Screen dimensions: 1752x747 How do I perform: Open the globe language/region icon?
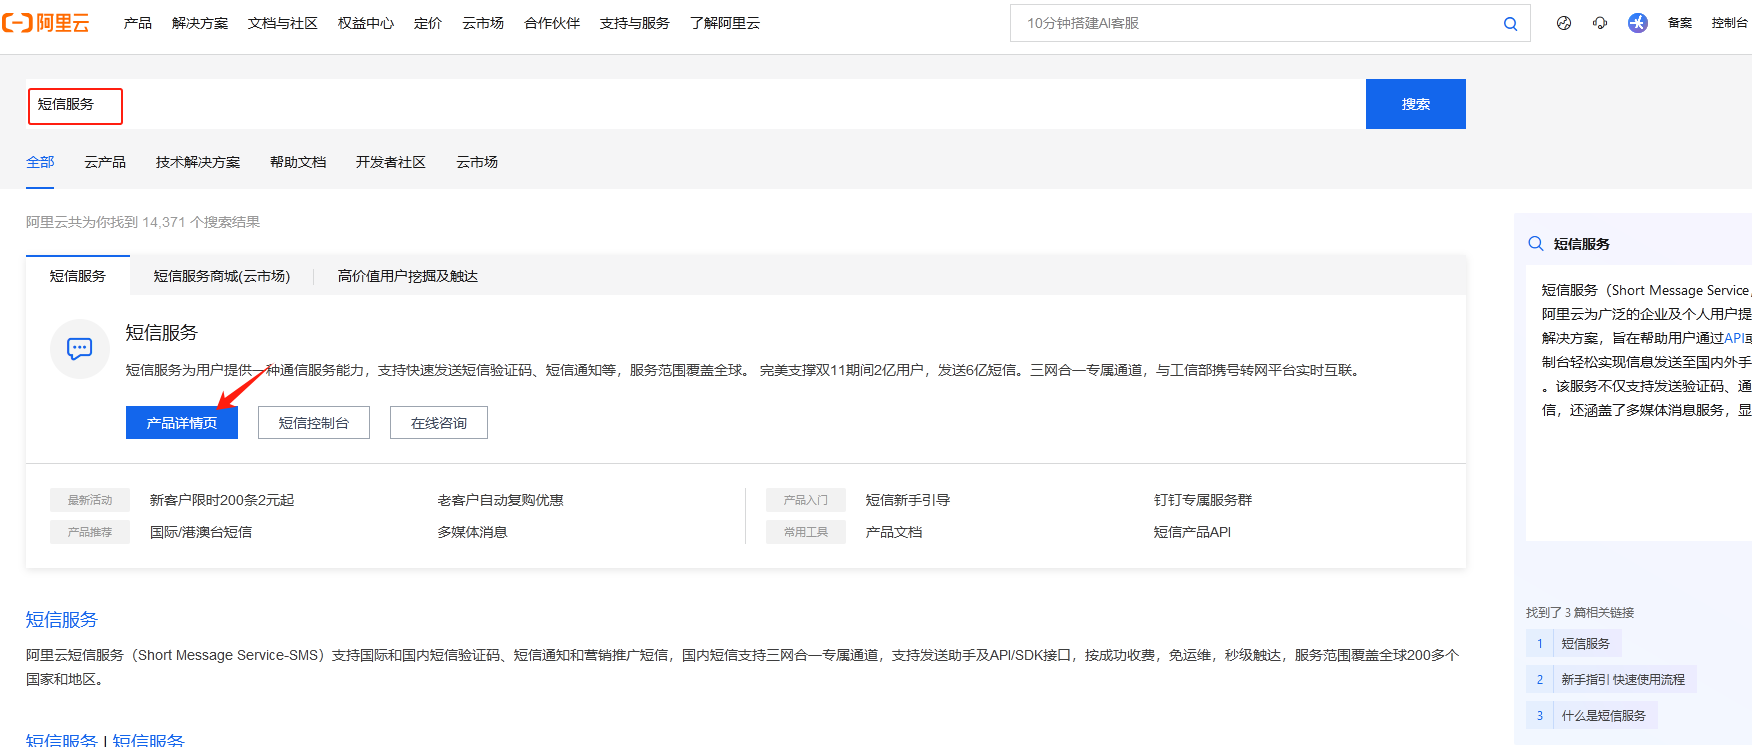click(x=1564, y=23)
